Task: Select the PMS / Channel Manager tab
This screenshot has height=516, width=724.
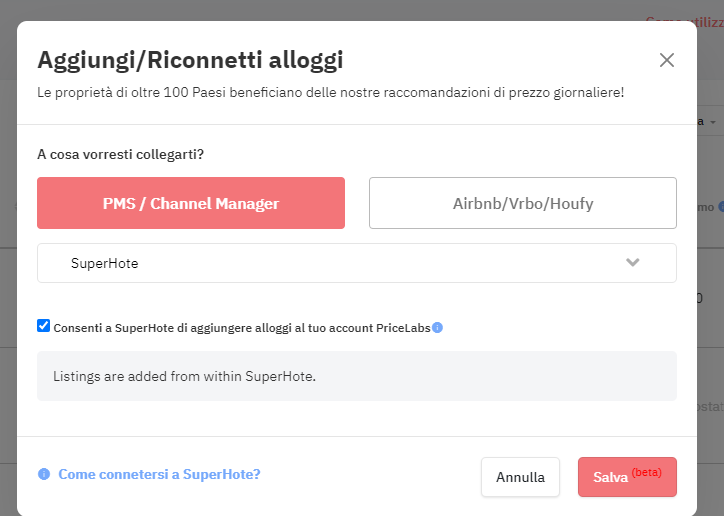Action: tap(191, 203)
